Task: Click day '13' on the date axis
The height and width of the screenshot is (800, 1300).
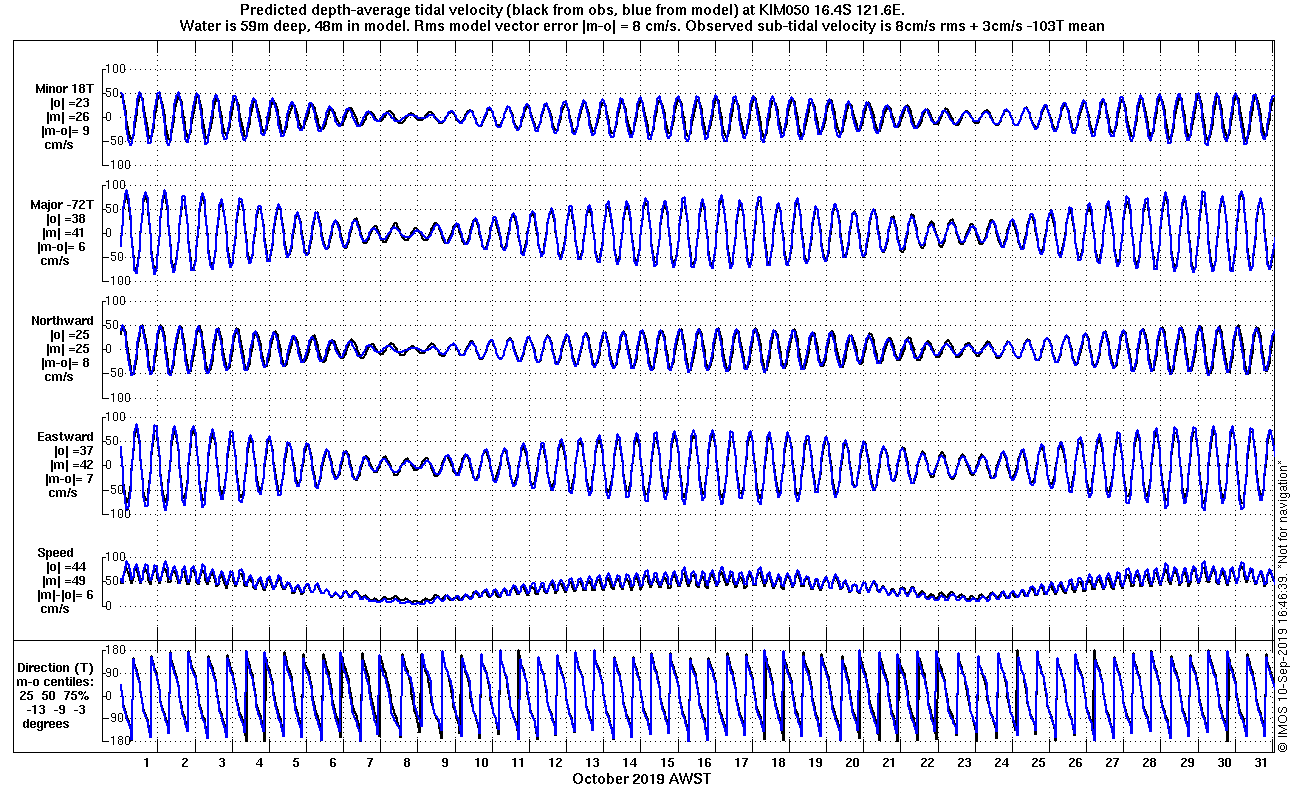Action: click(x=593, y=763)
